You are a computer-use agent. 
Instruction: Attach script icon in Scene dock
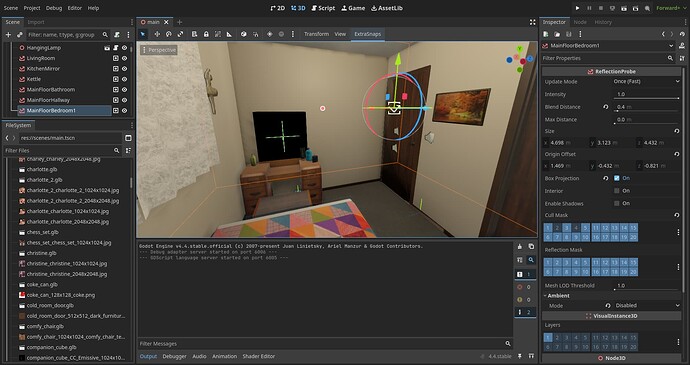[117, 34]
